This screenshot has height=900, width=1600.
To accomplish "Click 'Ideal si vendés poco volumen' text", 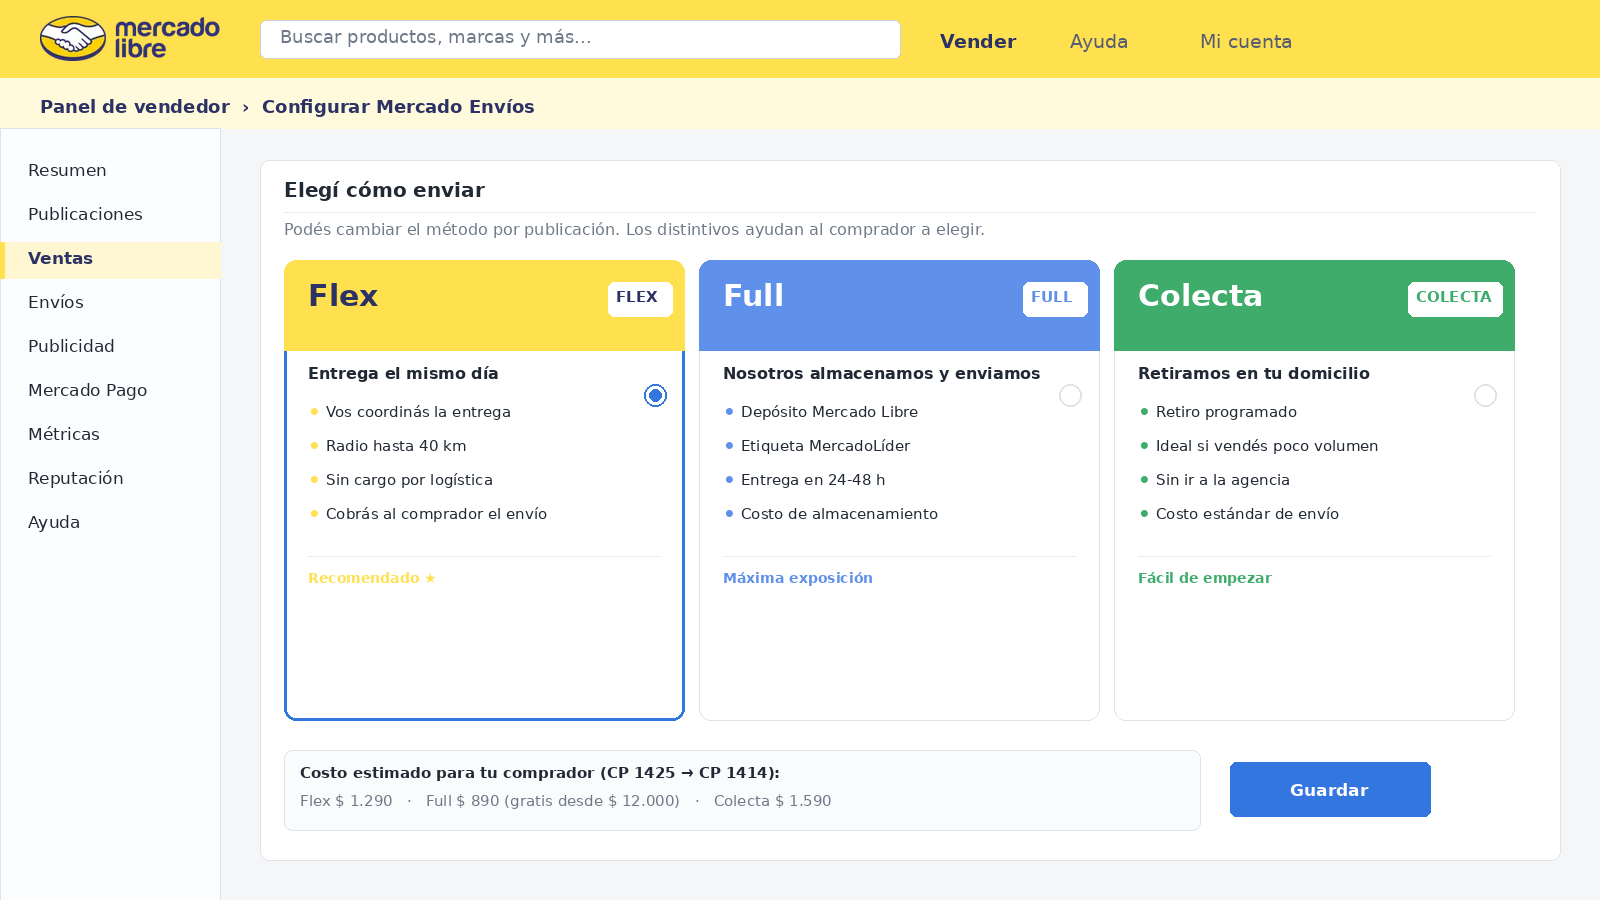I will point(1267,446).
